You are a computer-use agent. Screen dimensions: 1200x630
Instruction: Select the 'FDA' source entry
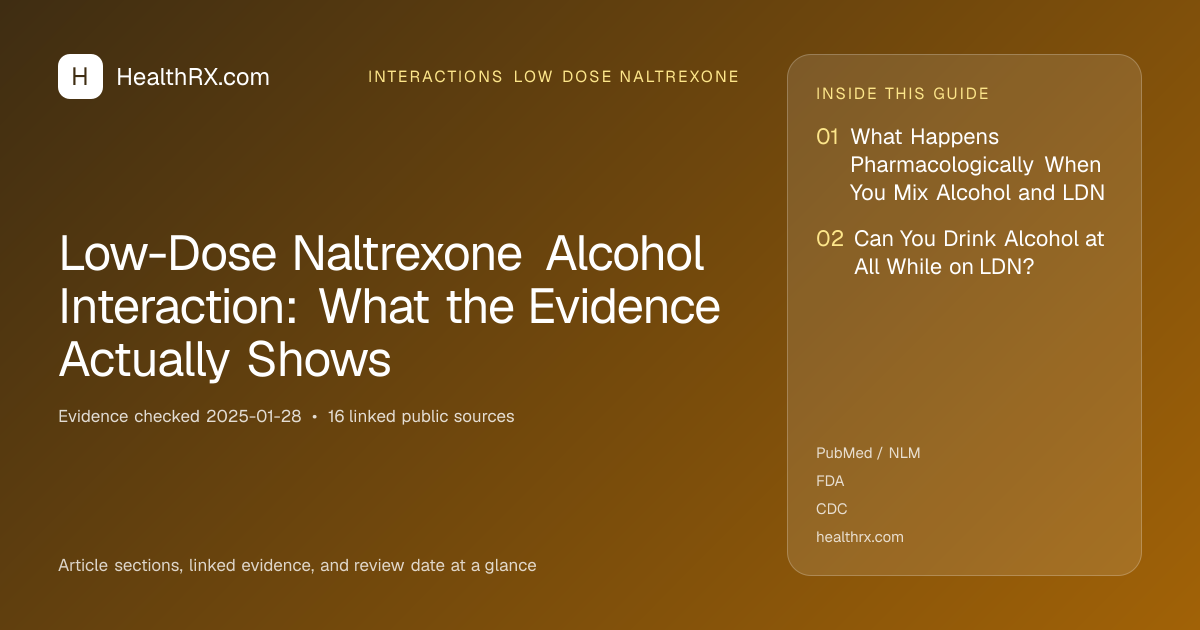[830, 481]
